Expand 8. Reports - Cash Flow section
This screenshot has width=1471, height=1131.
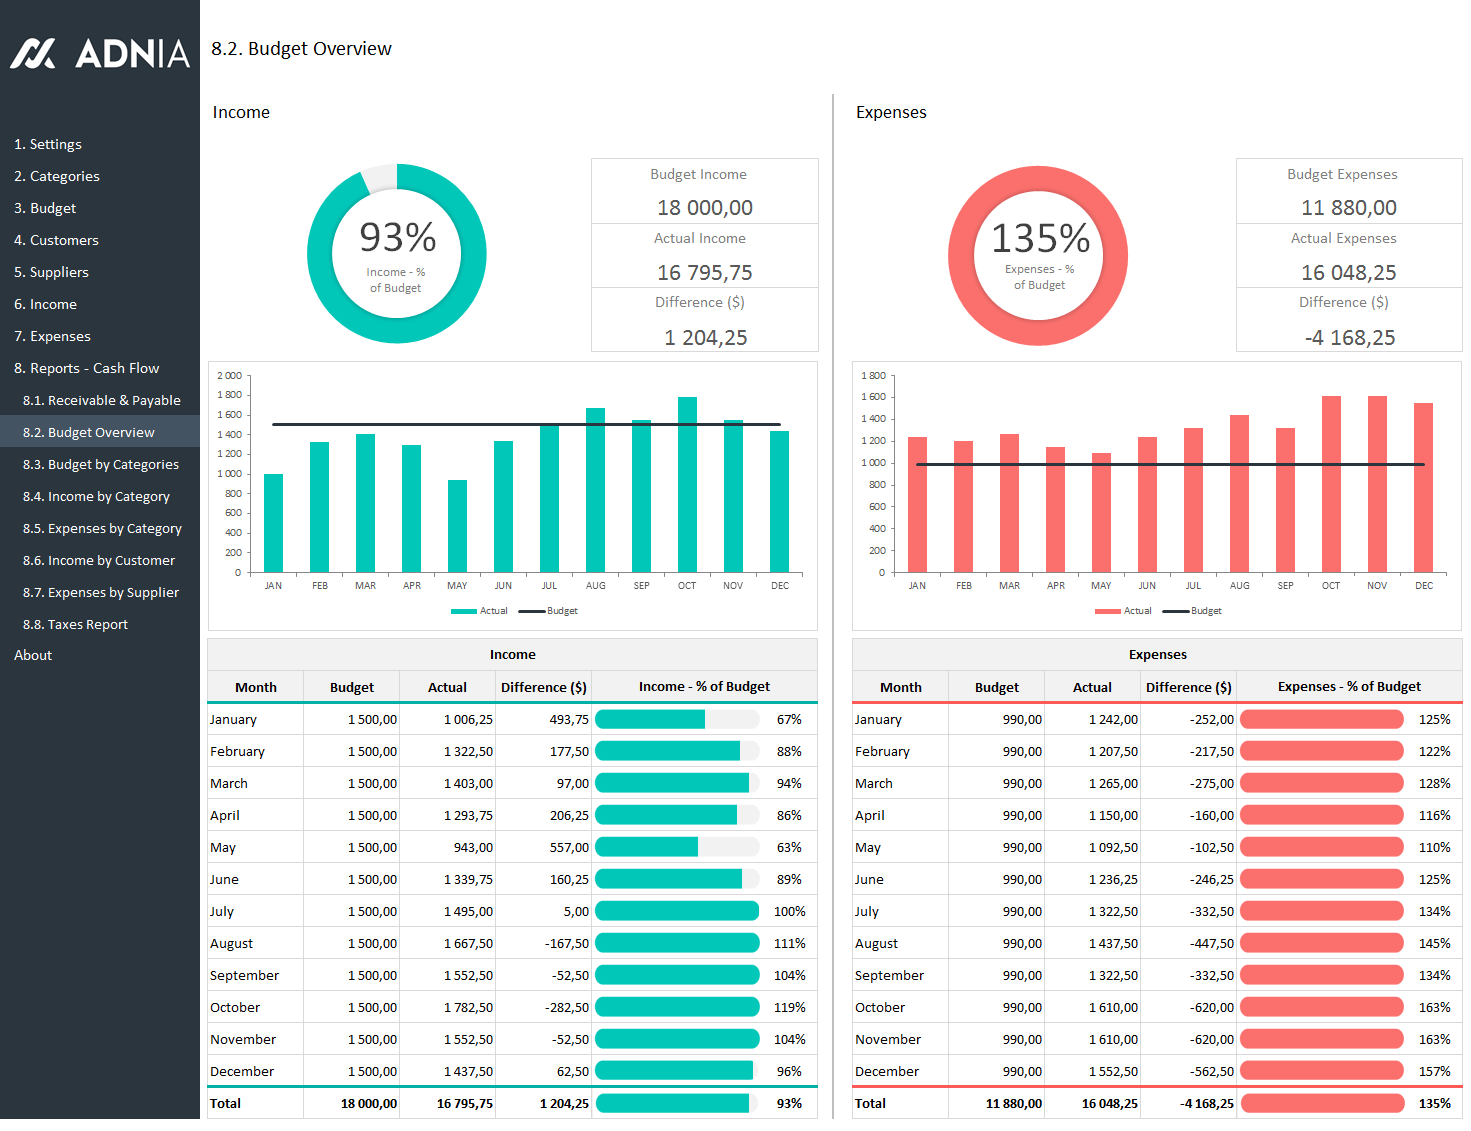coord(86,368)
